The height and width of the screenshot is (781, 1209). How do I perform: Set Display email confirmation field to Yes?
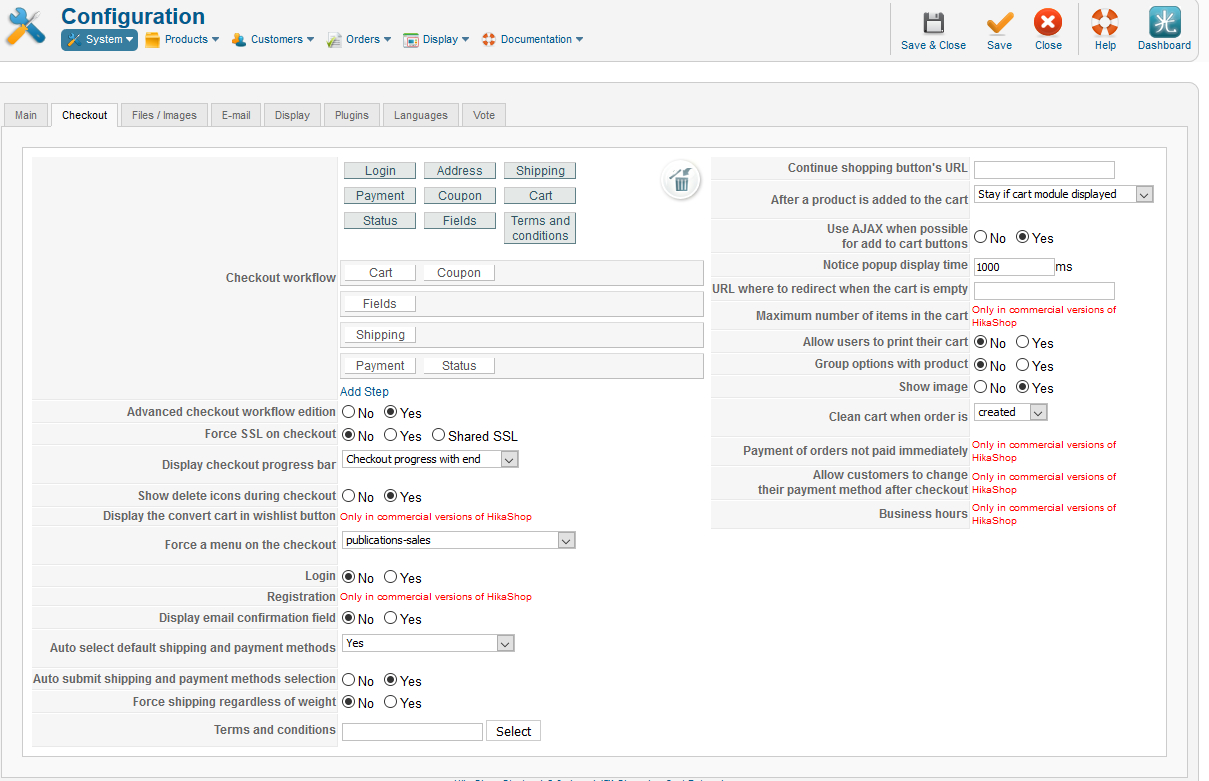pos(391,619)
